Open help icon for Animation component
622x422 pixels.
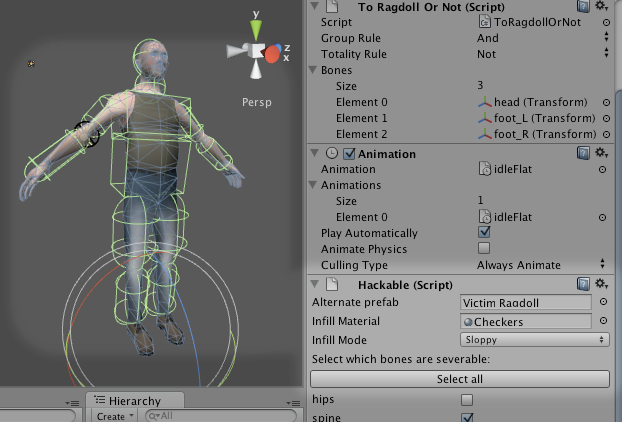(582, 153)
